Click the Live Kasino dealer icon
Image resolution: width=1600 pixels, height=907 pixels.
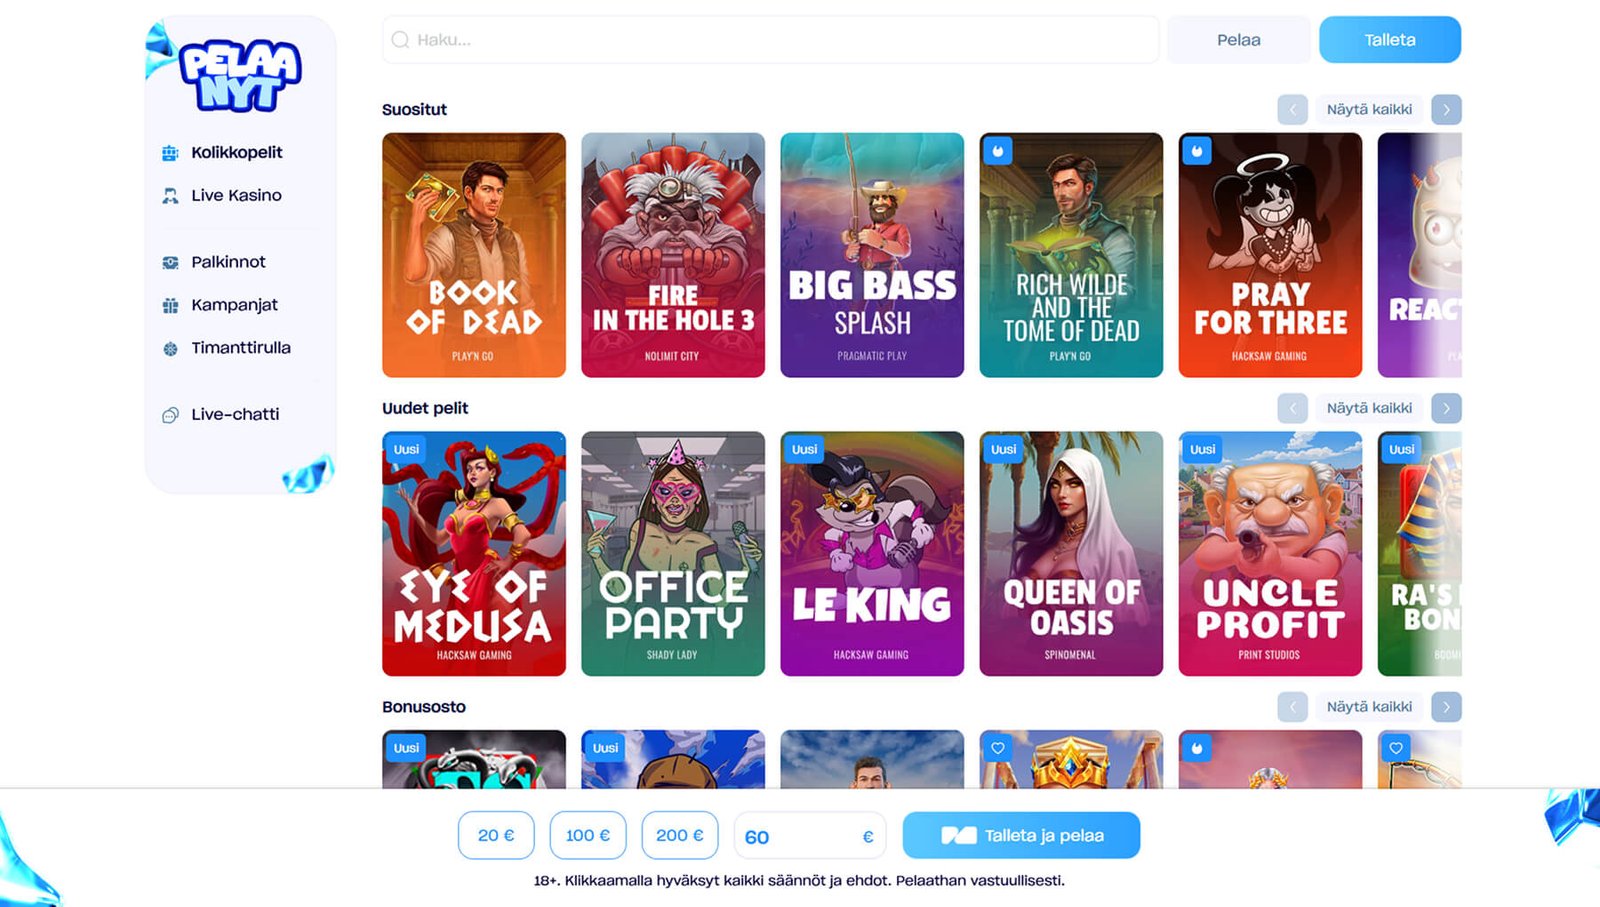[170, 196]
